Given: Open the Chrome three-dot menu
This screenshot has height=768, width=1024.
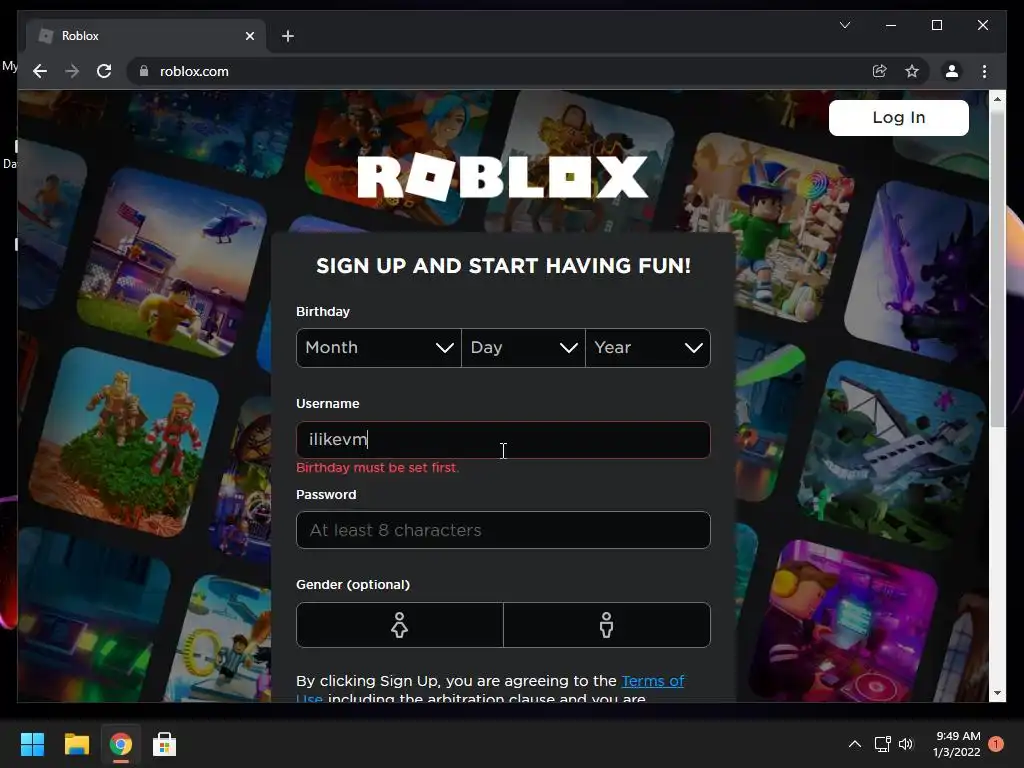Looking at the screenshot, I should (984, 71).
